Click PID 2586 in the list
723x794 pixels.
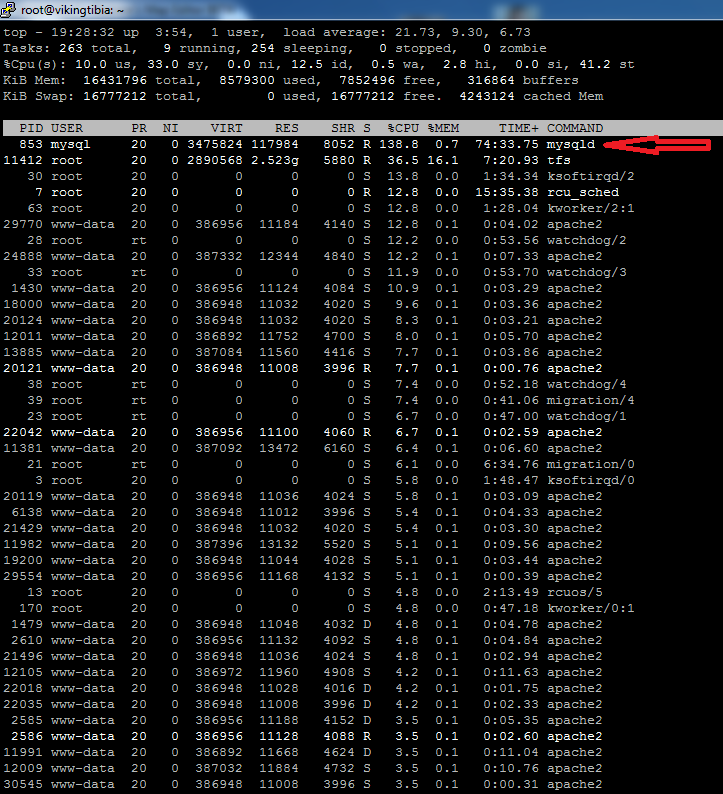click(x=27, y=736)
